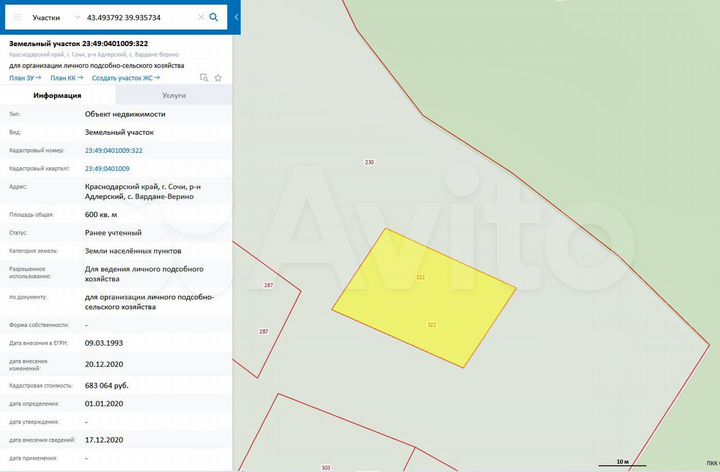Image resolution: width=720 pixels, height=472 pixels.
Task: Open План КК link
Action: pyautogui.click(x=66, y=77)
